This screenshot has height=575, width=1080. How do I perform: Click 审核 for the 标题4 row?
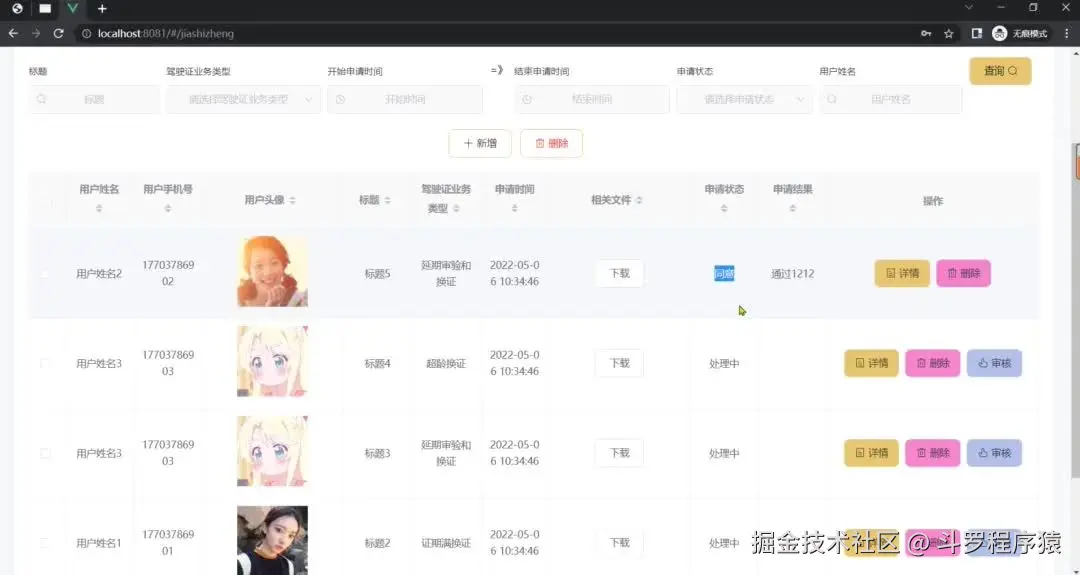point(994,363)
